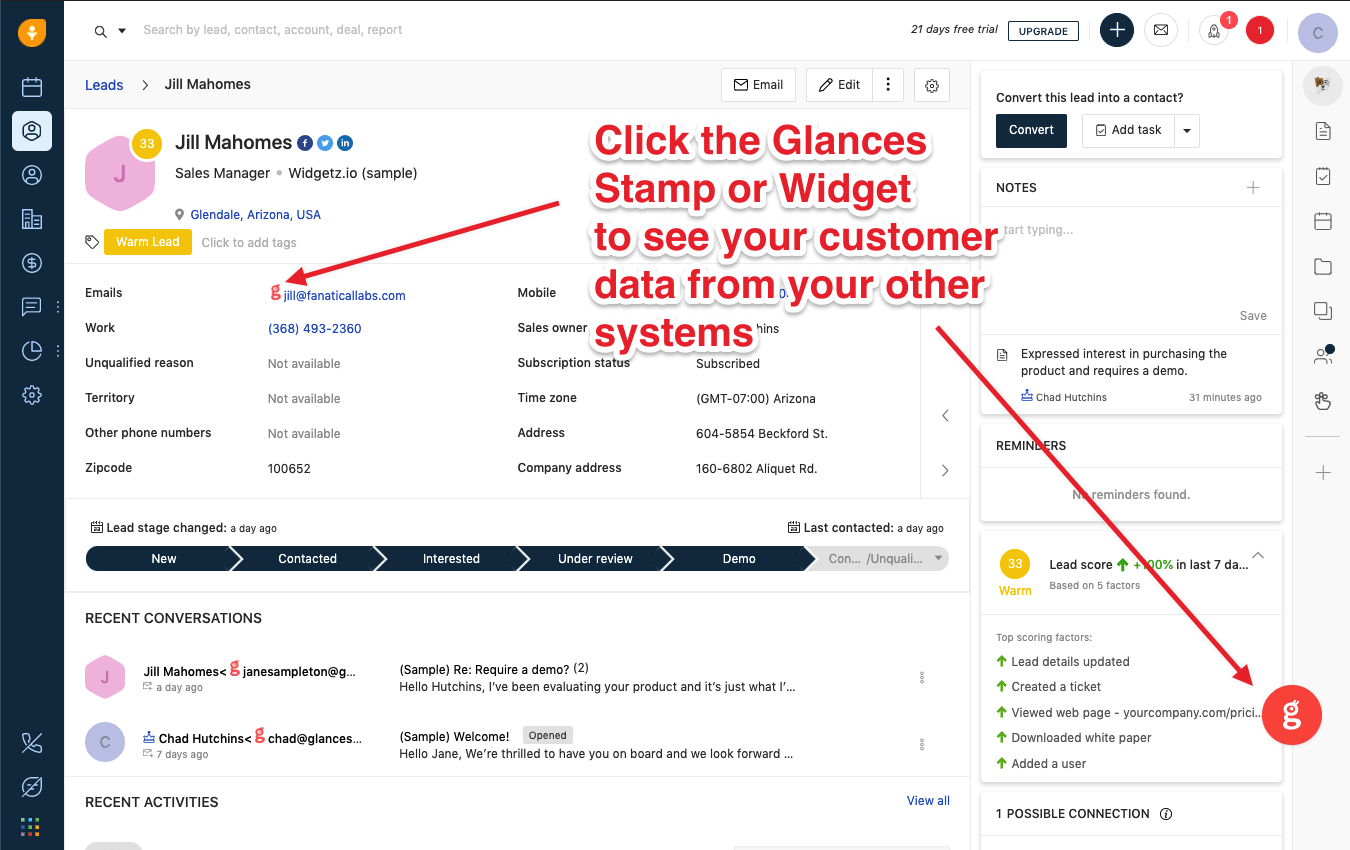The width and height of the screenshot is (1350, 850).
Task: Expand the Add task dropdown arrow
Action: point(1187,130)
